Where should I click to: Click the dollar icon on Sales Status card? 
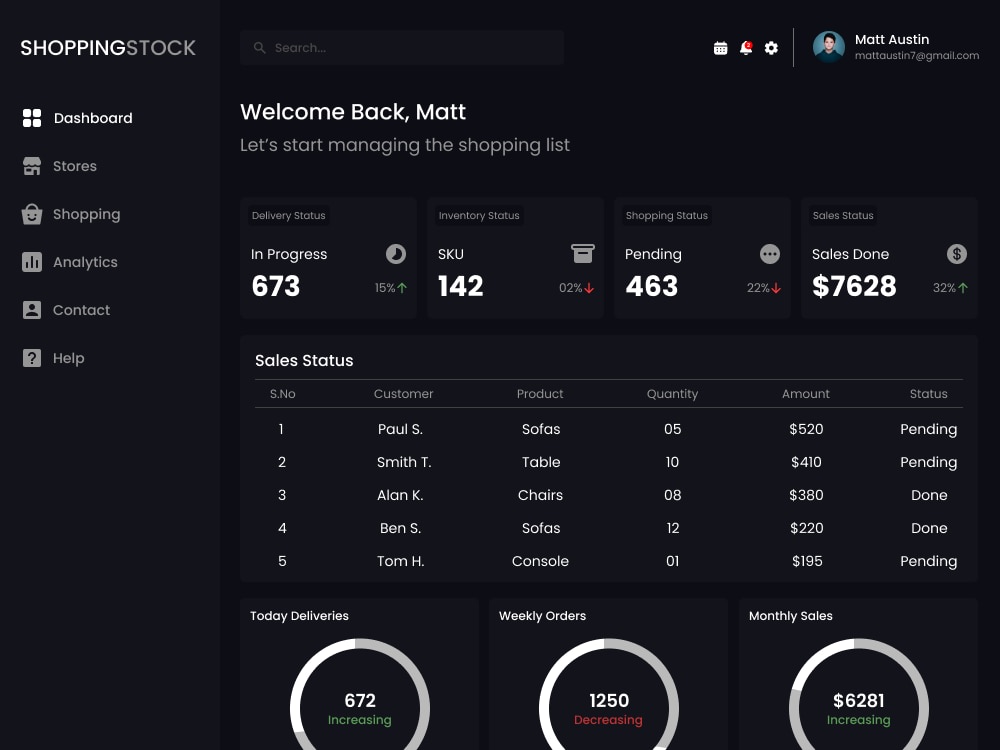(x=956, y=254)
